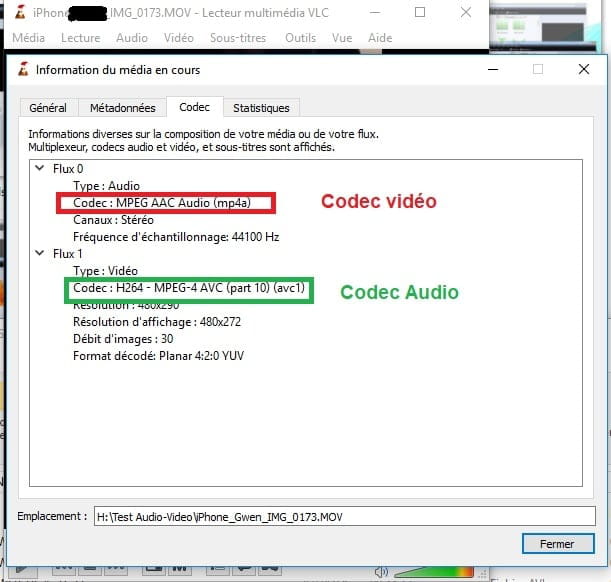611x582 pixels.
Task: Open the Outils menu
Action: tap(300, 38)
